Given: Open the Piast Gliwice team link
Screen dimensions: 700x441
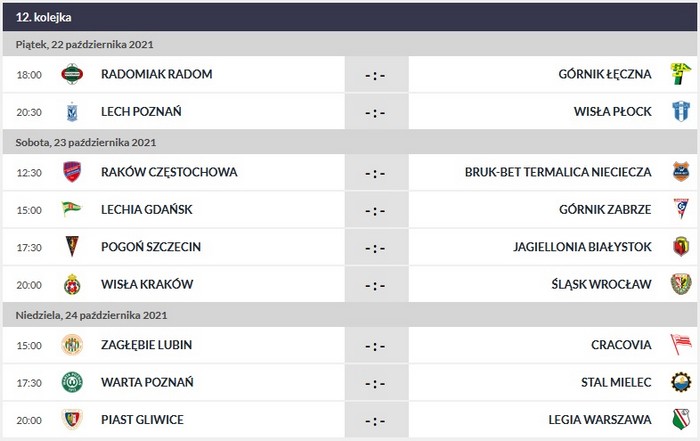Looking at the screenshot, I should click(x=142, y=419).
